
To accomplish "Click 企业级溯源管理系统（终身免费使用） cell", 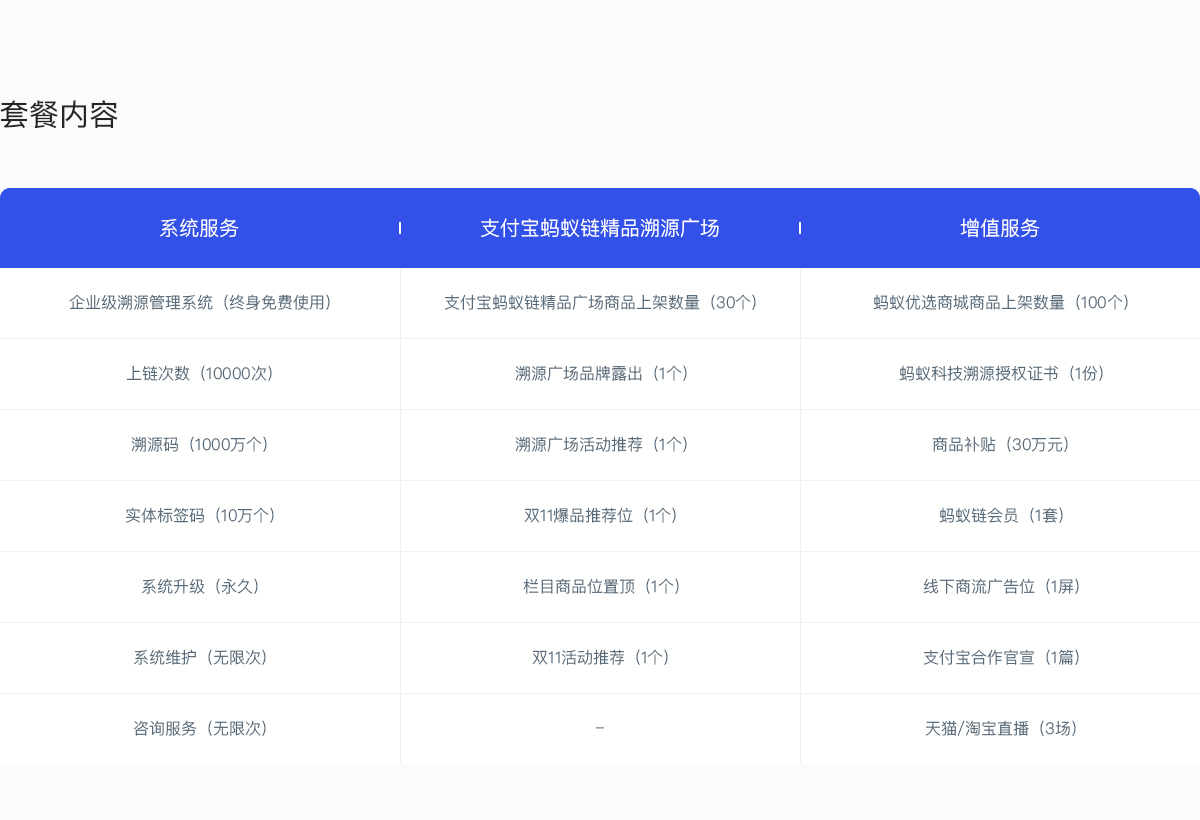I will (x=200, y=303).
